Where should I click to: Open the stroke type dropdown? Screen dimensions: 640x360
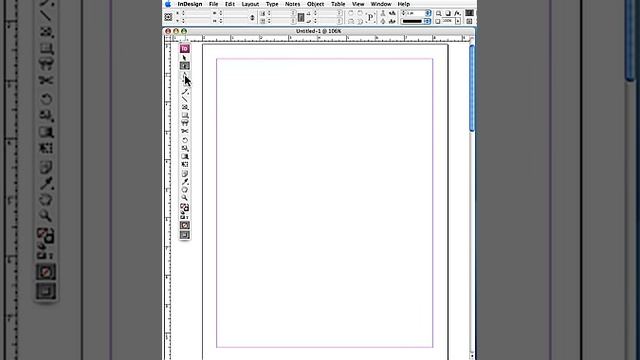[428, 21]
